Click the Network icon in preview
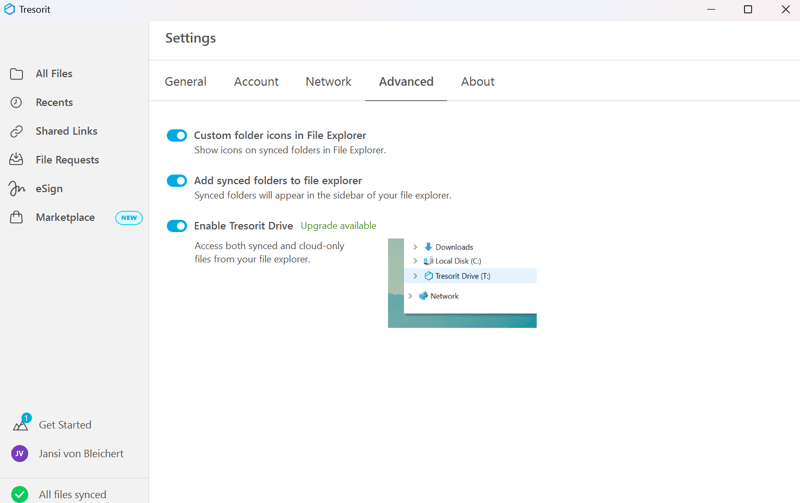 click(x=423, y=296)
